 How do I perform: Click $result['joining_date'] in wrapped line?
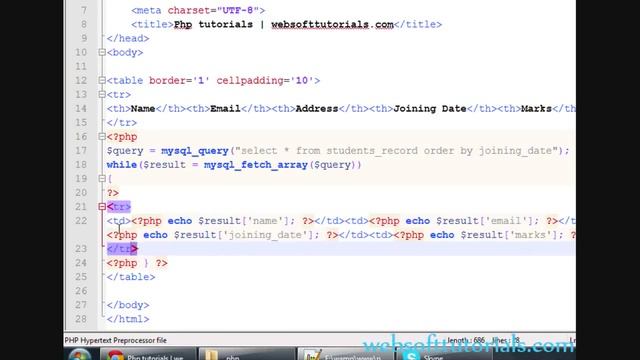(x=244, y=235)
